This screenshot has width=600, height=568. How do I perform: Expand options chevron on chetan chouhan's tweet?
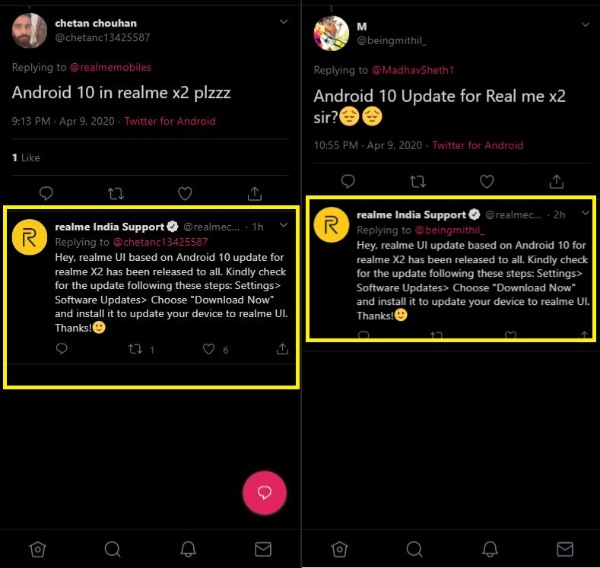tap(284, 22)
